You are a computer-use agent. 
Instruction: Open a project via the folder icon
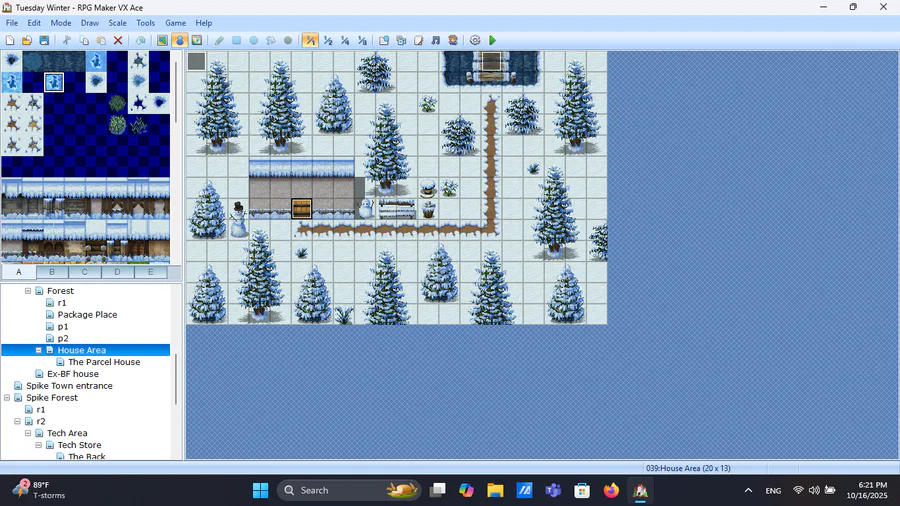pos(26,40)
